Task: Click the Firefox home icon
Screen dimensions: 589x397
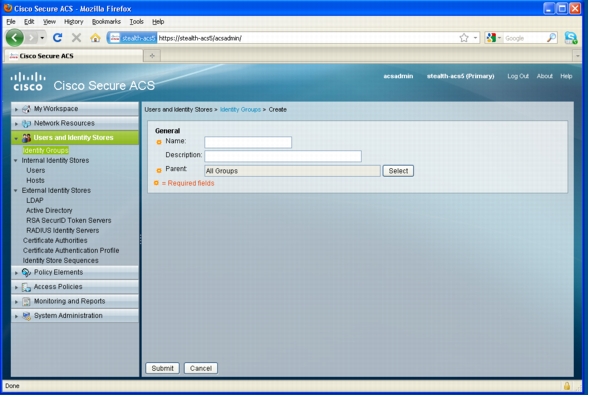Action: pyautogui.click(x=95, y=38)
